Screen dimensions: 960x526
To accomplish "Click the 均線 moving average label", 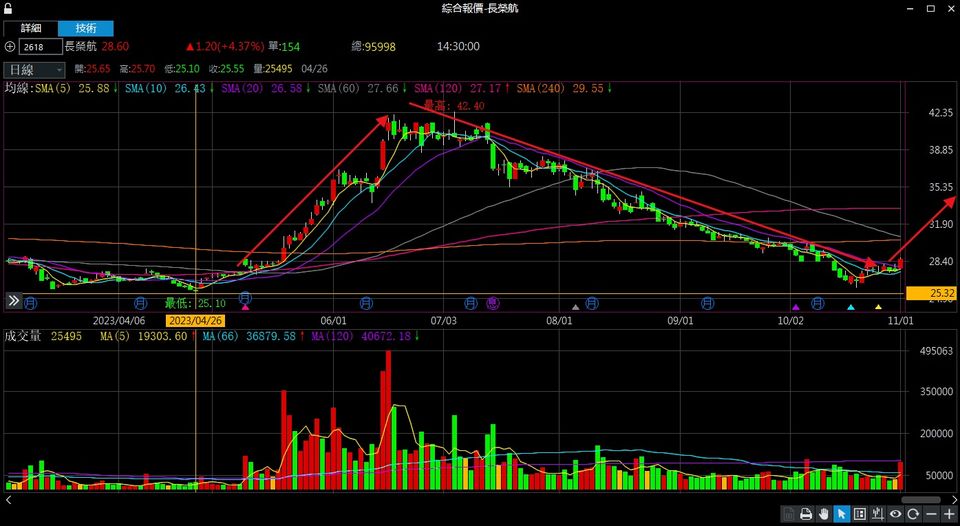I will coord(17,89).
